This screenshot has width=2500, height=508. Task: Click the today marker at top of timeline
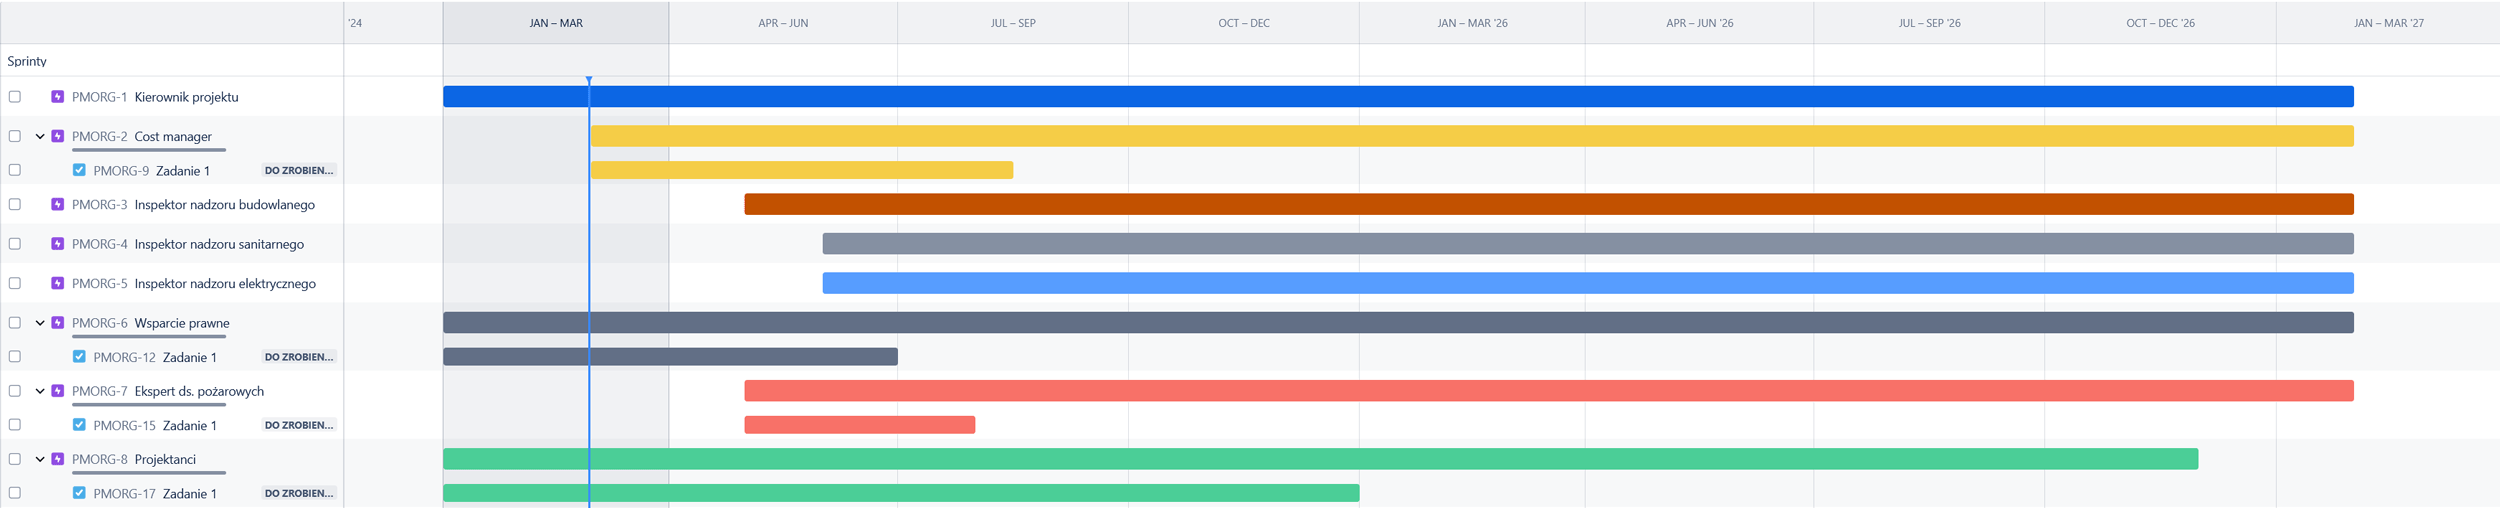[589, 80]
